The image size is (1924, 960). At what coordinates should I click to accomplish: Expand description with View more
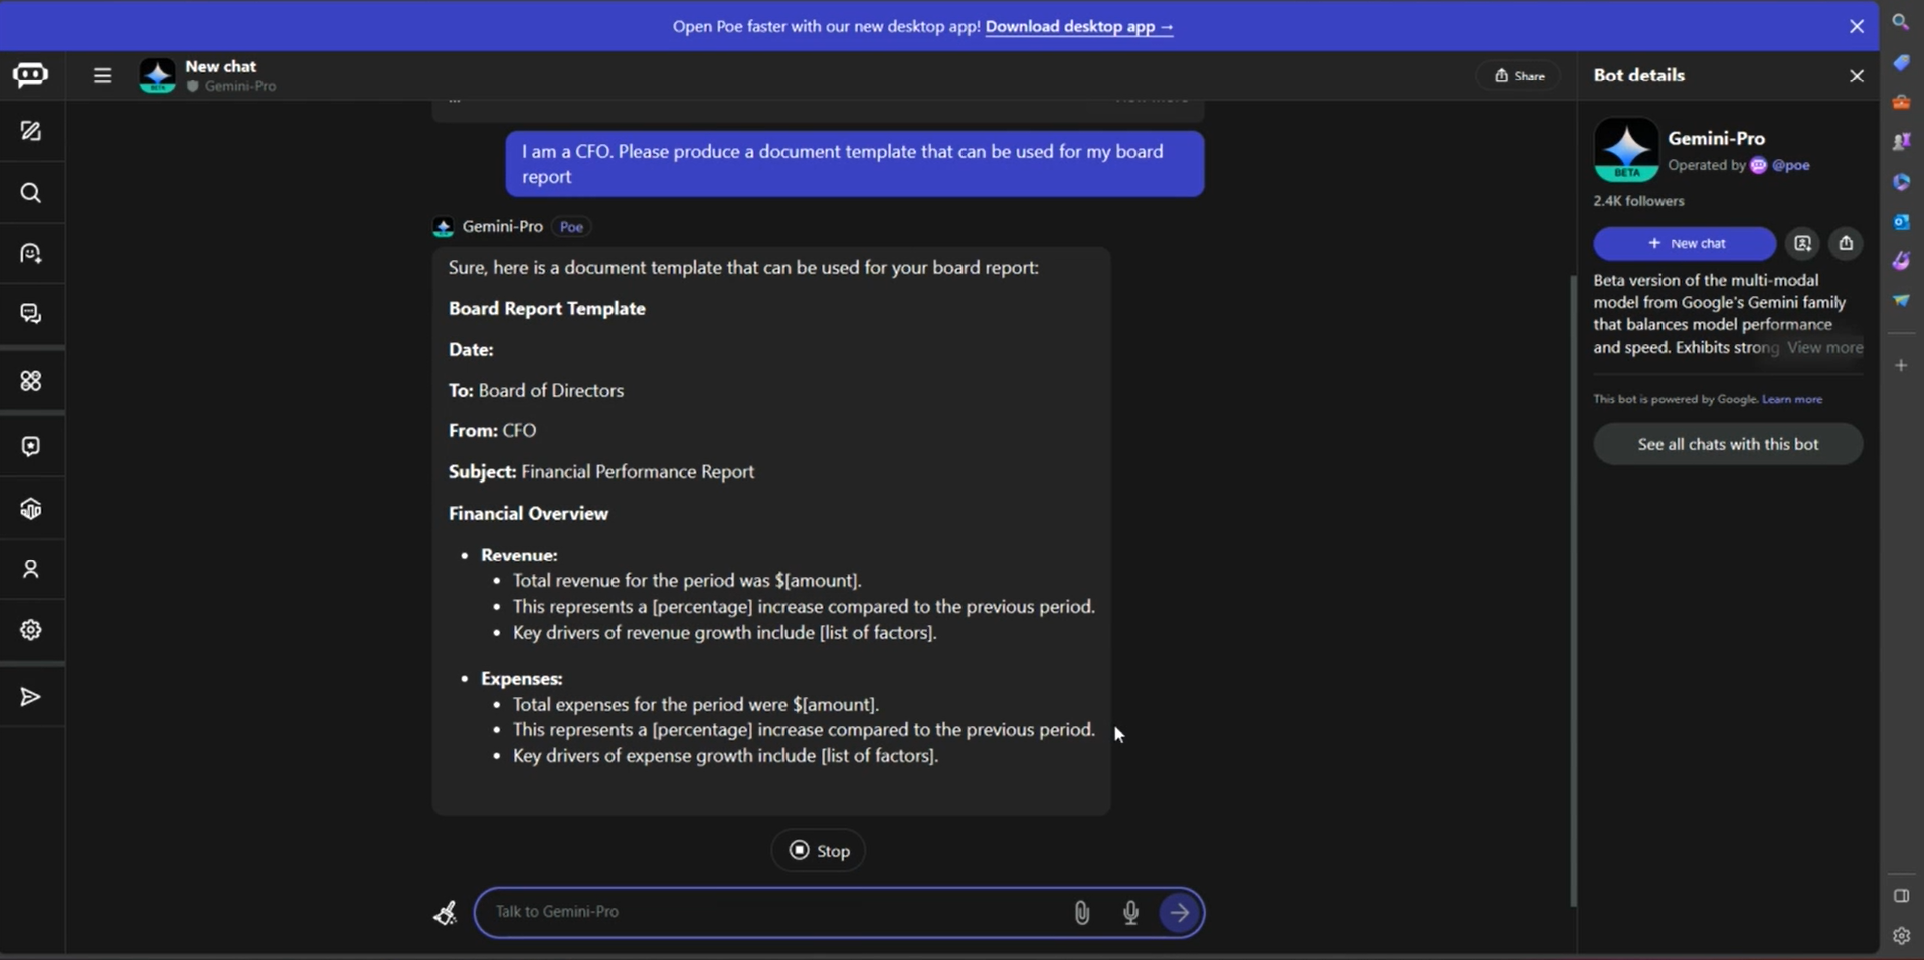tap(1825, 348)
